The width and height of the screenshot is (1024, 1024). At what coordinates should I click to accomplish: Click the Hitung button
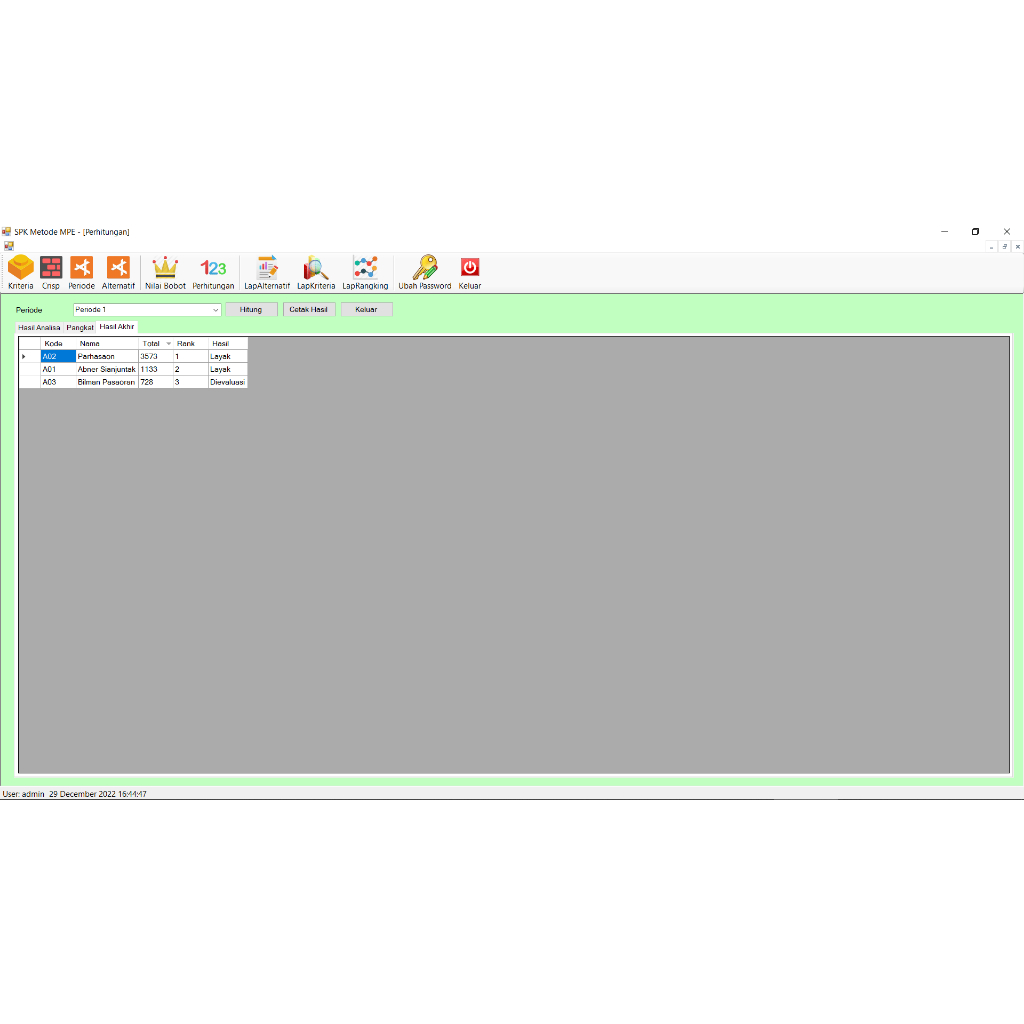pos(251,310)
